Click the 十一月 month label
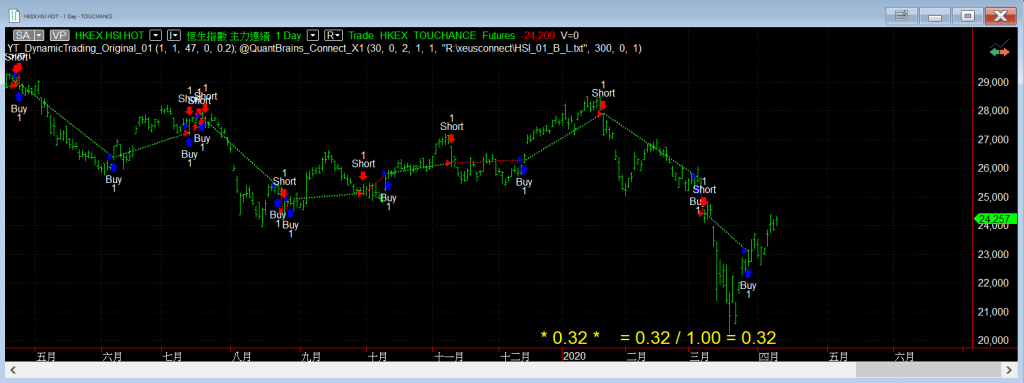Screen dimensions: 1024x383 449,357
